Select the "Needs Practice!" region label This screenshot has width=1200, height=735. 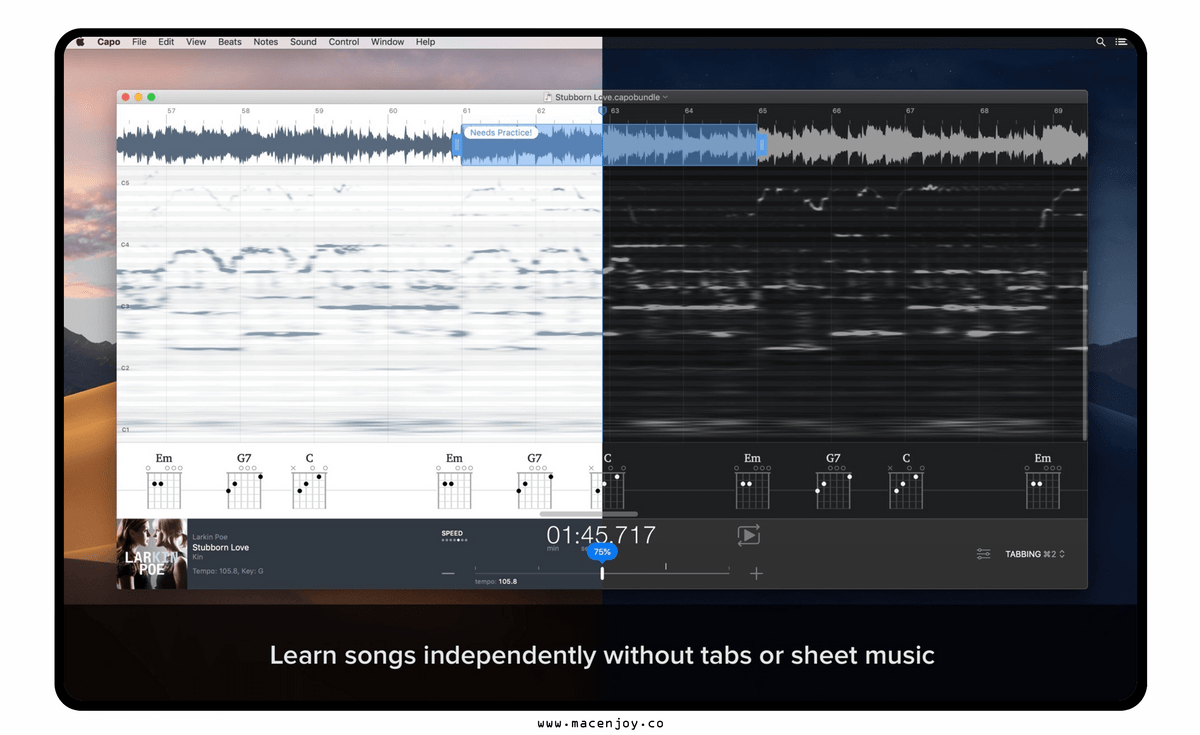pyautogui.click(x=501, y=133)
